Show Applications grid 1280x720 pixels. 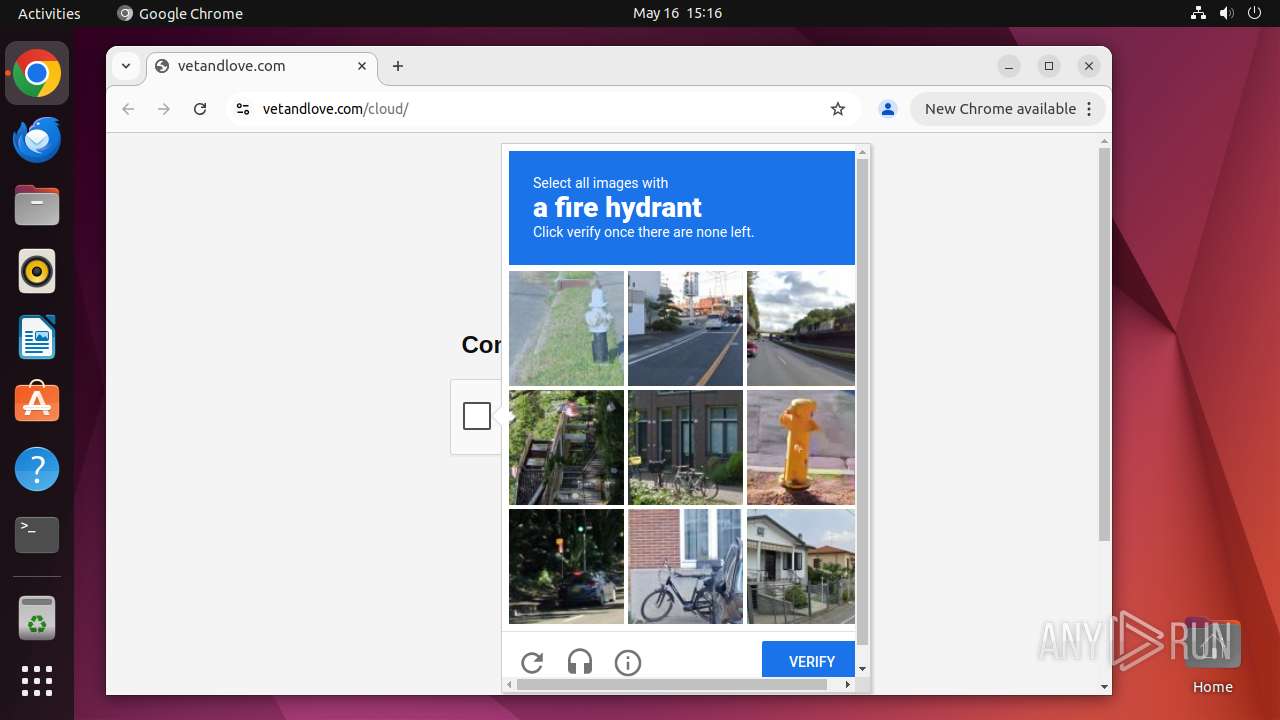click(37, 681)
